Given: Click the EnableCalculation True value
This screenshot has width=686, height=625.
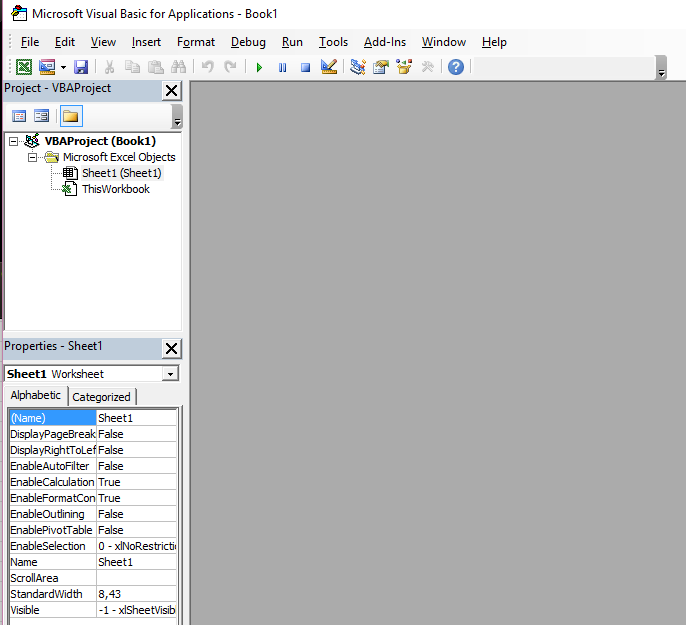Looking at the screenshot, I should pyautogui.click(x=136, y=482).
